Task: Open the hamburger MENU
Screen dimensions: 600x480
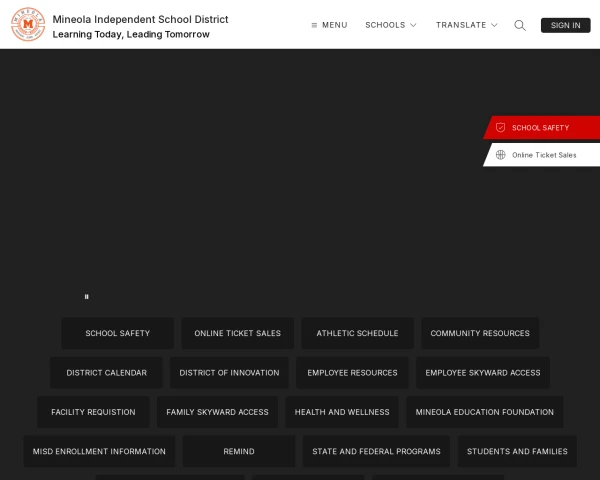Action: [x=329, y=25]
